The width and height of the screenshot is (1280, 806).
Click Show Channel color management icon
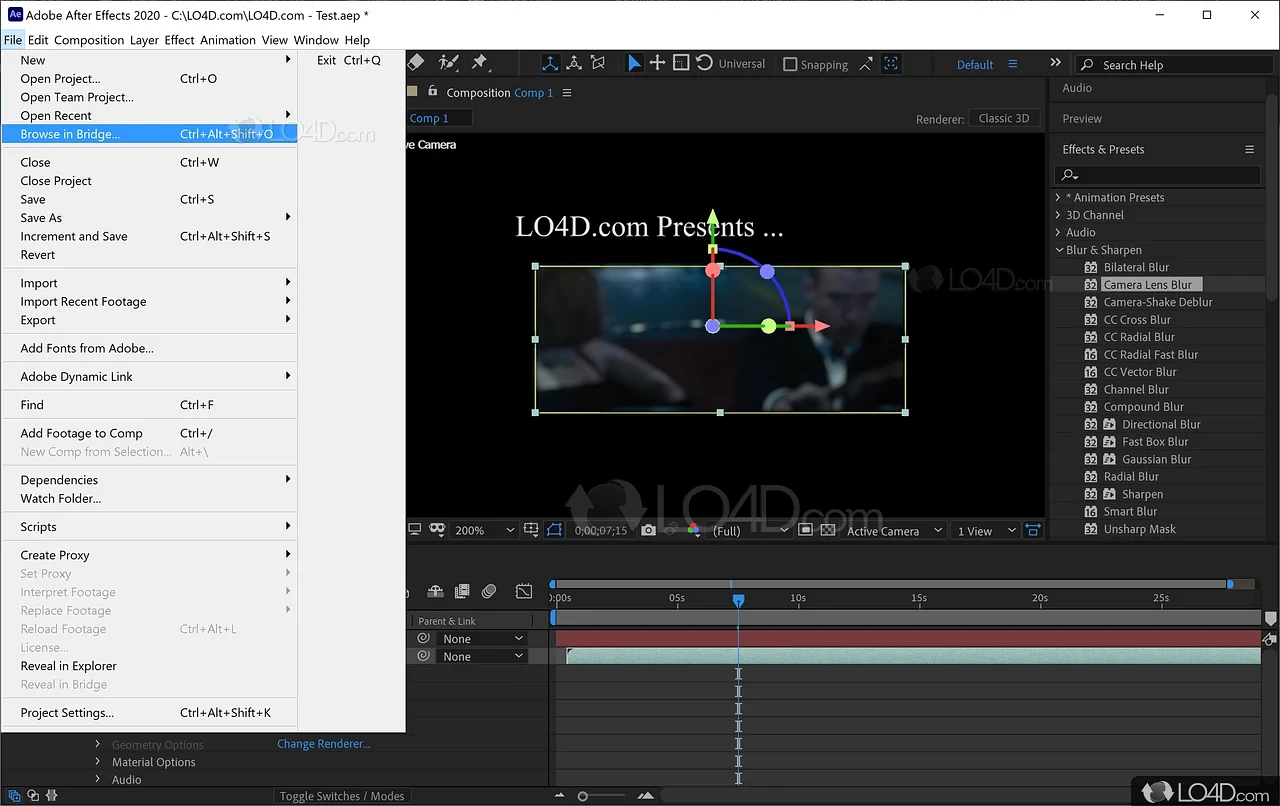693,530
